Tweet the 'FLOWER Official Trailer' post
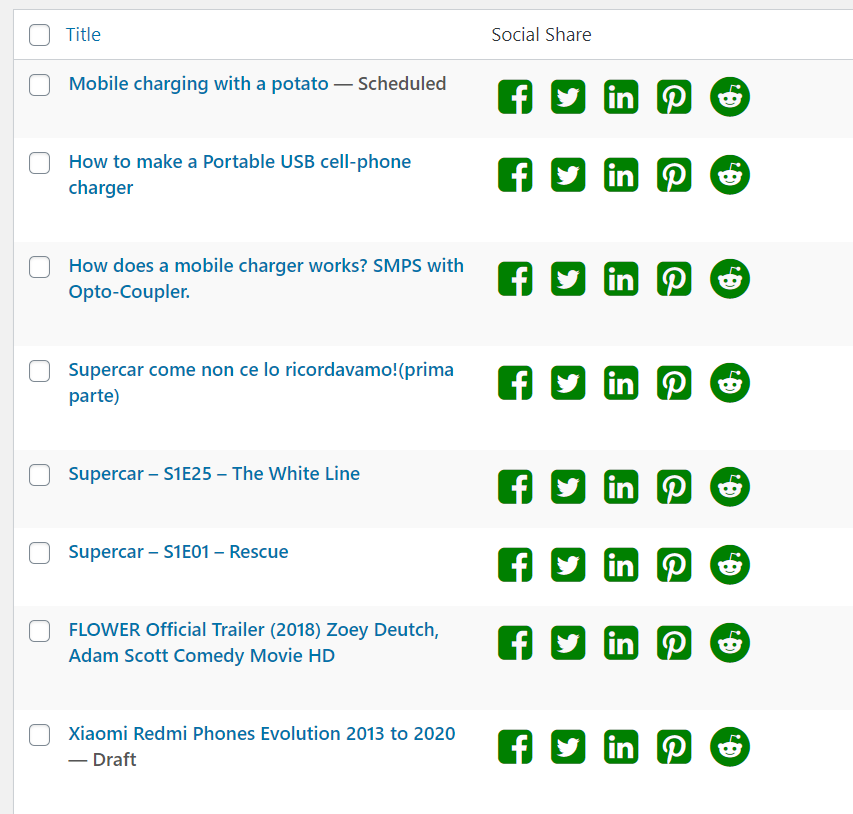Screen dimensions: 853x814 pyautogui.click(x=568, y=643)
